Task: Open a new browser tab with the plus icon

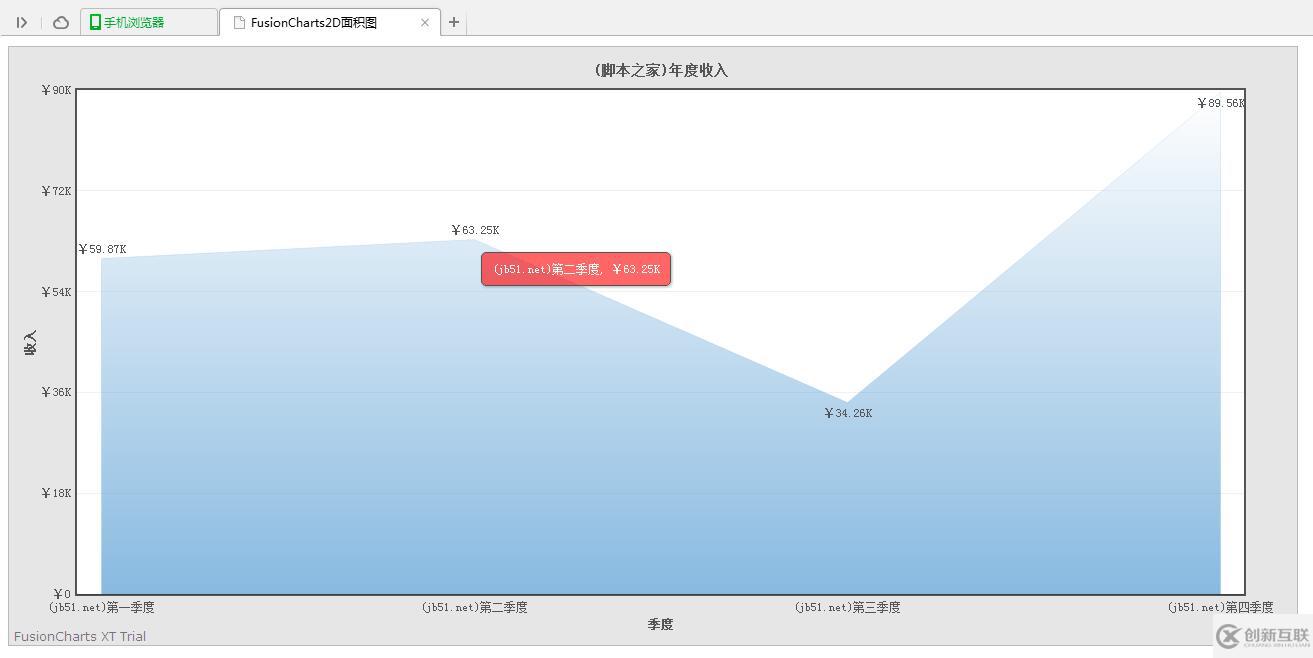Action: coord(455,22)
